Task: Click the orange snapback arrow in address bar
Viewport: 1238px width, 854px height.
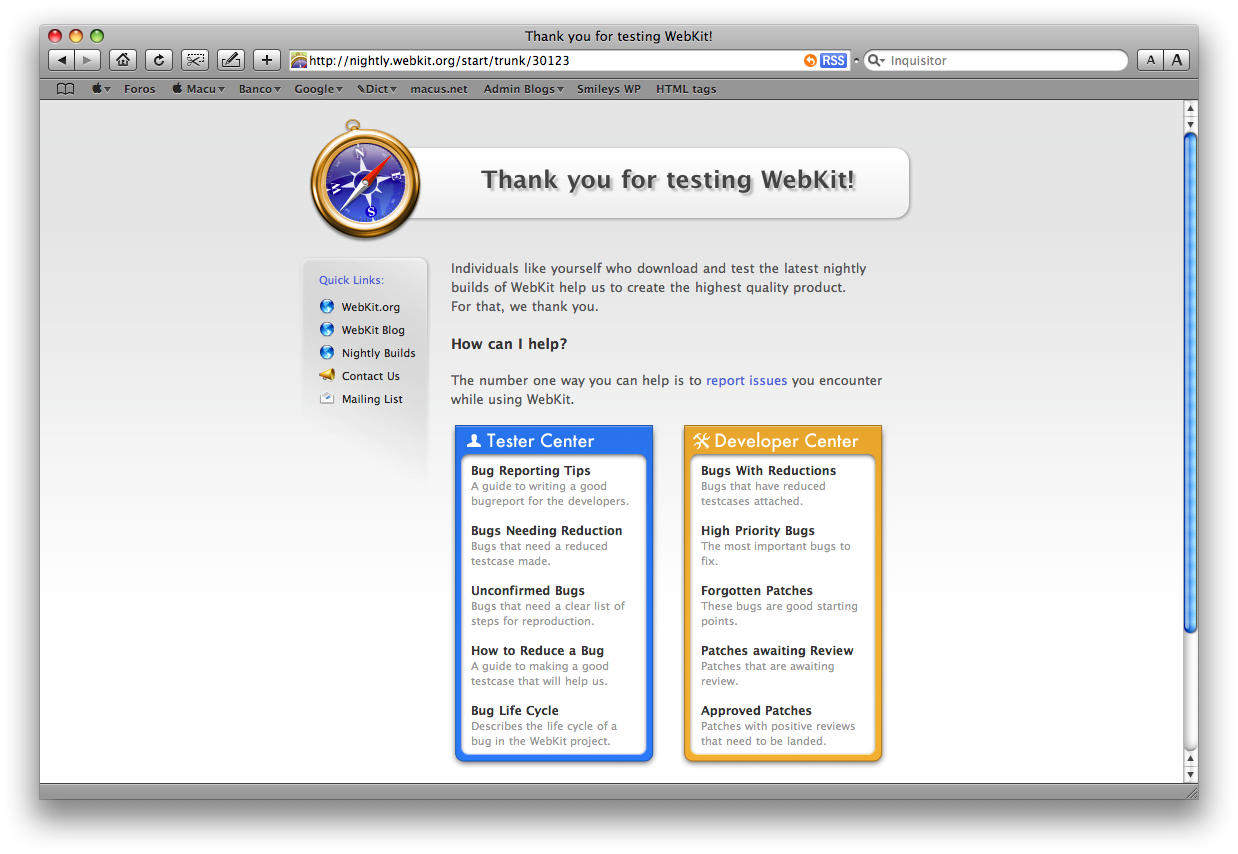Action: pyautogui.click(x=810, y=61)
